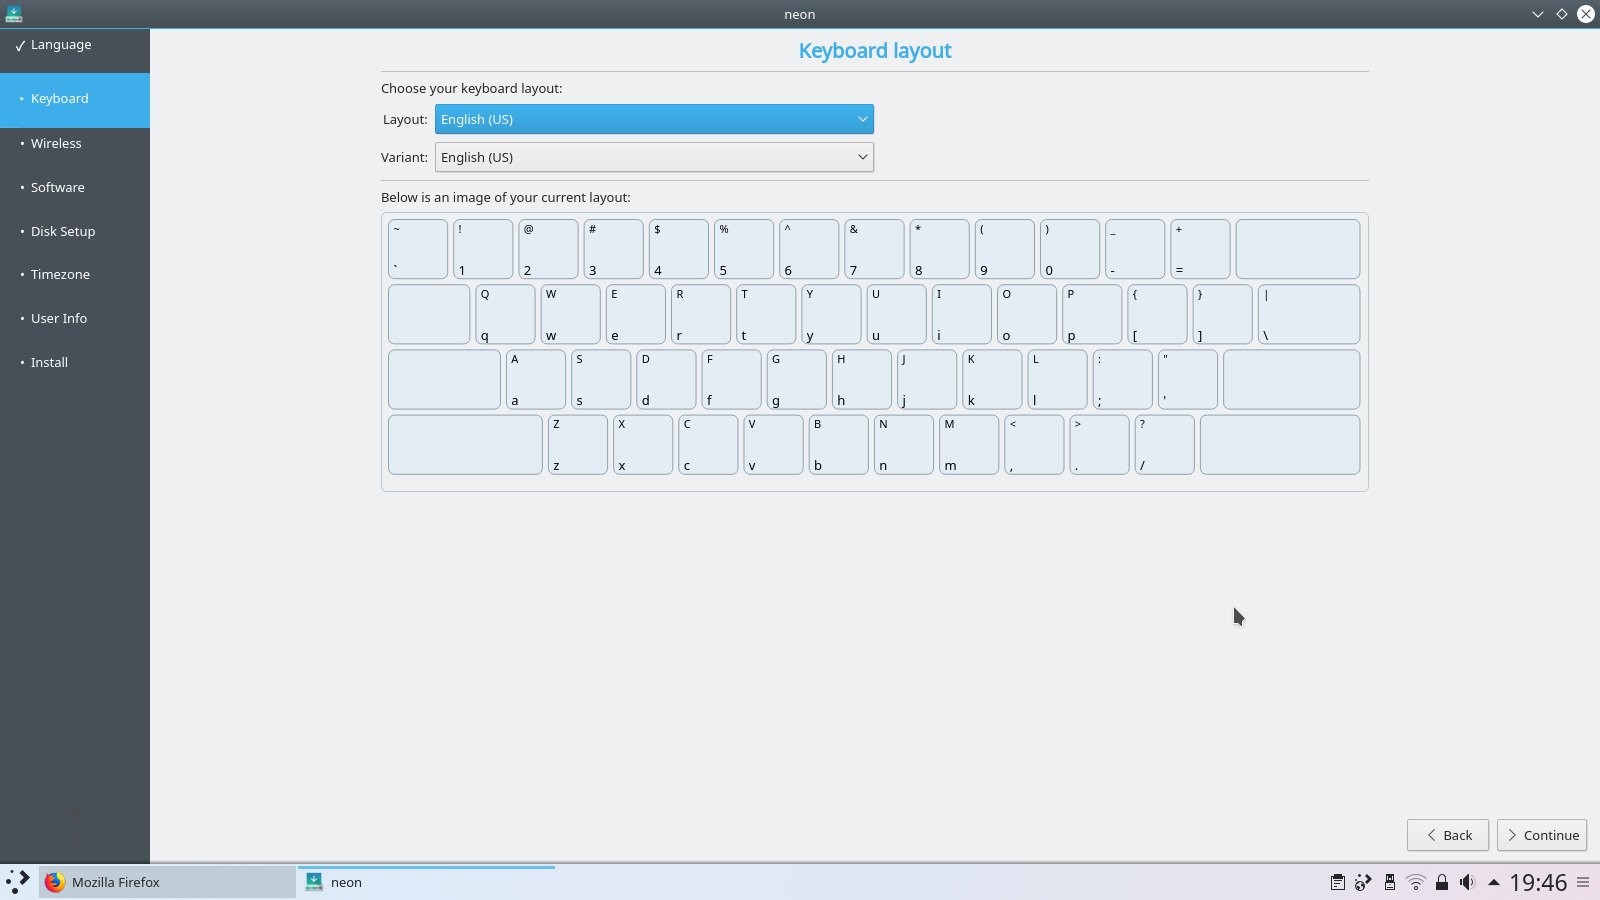1600x900 pixels.
Task: Go to the Timezone step in sidebar
Action: pos(60,274)
